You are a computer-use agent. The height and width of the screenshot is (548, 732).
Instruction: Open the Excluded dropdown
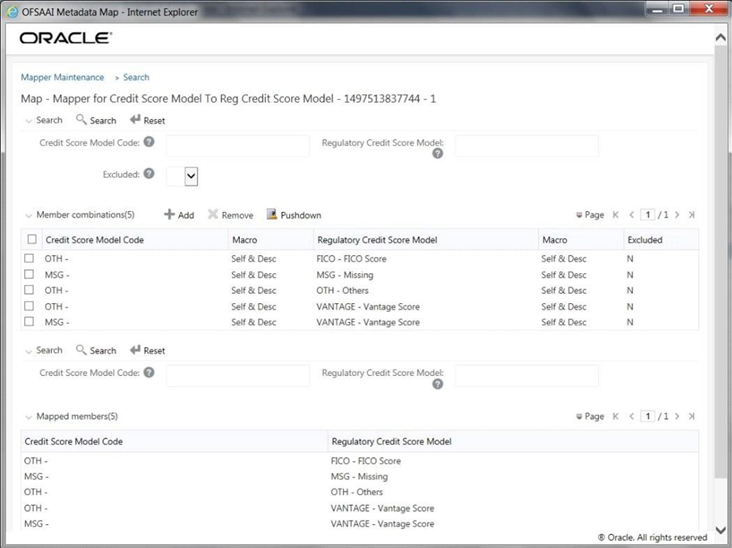pos(191,176)
